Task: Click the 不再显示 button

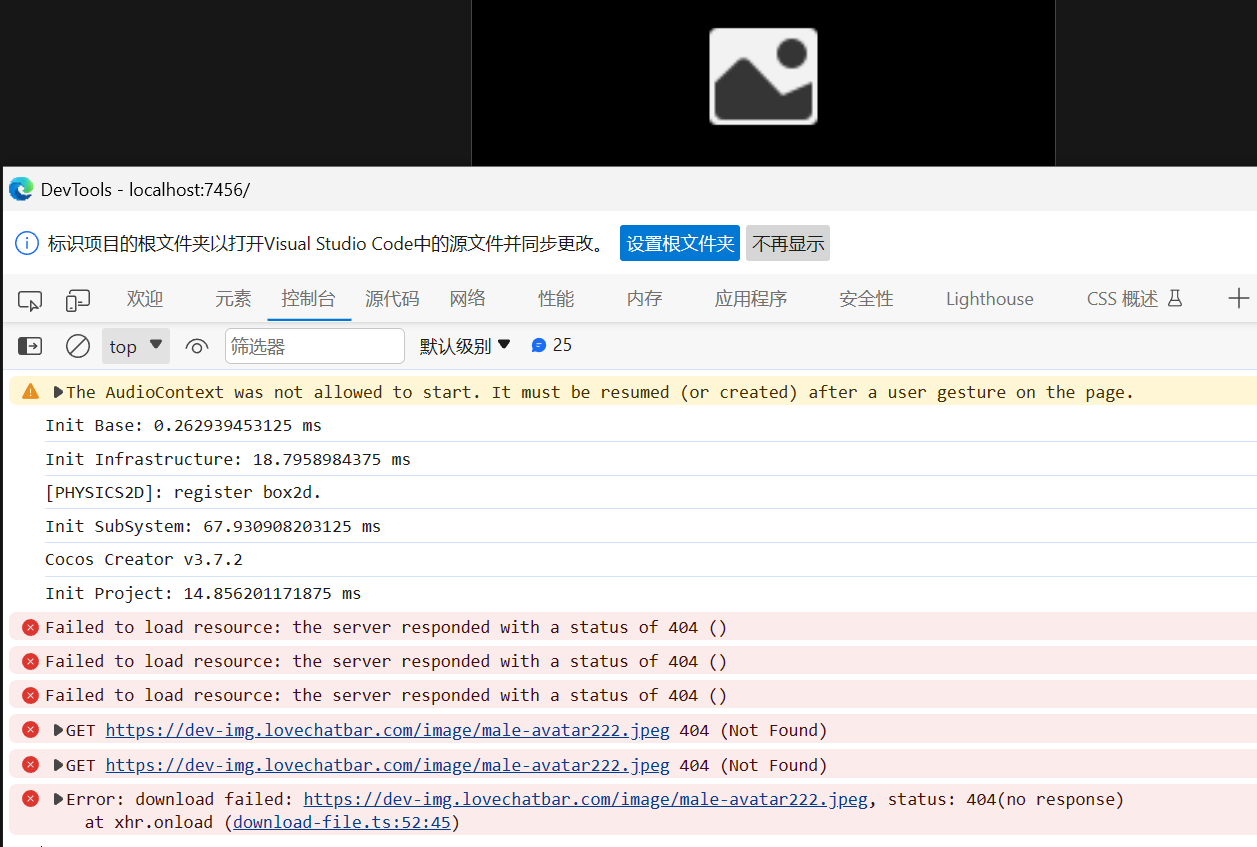Action: pyautogui.click(x=788, y=243)
